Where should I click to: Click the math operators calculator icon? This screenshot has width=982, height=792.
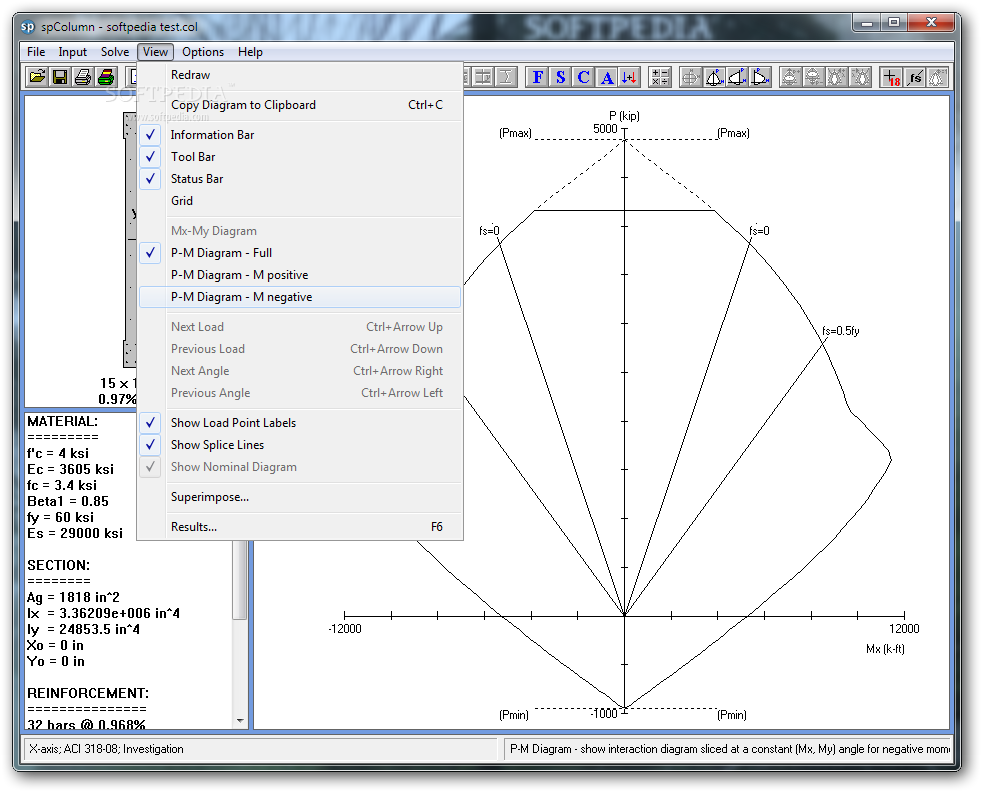click(x=659, y=77)
